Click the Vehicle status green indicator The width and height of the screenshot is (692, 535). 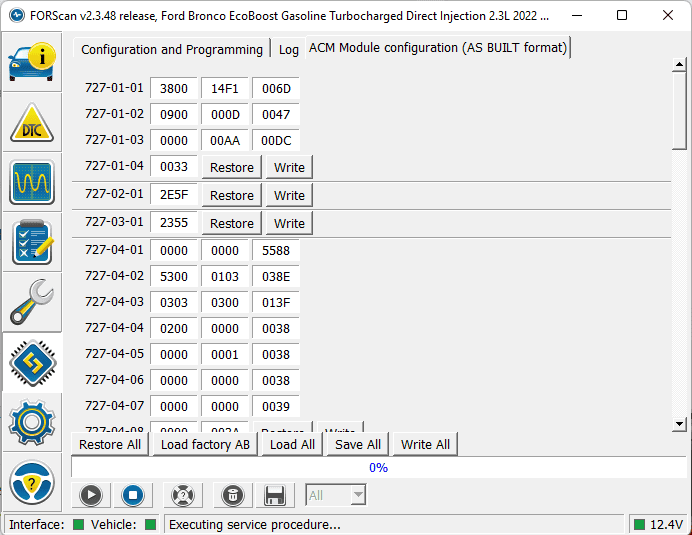pos(150,524)
